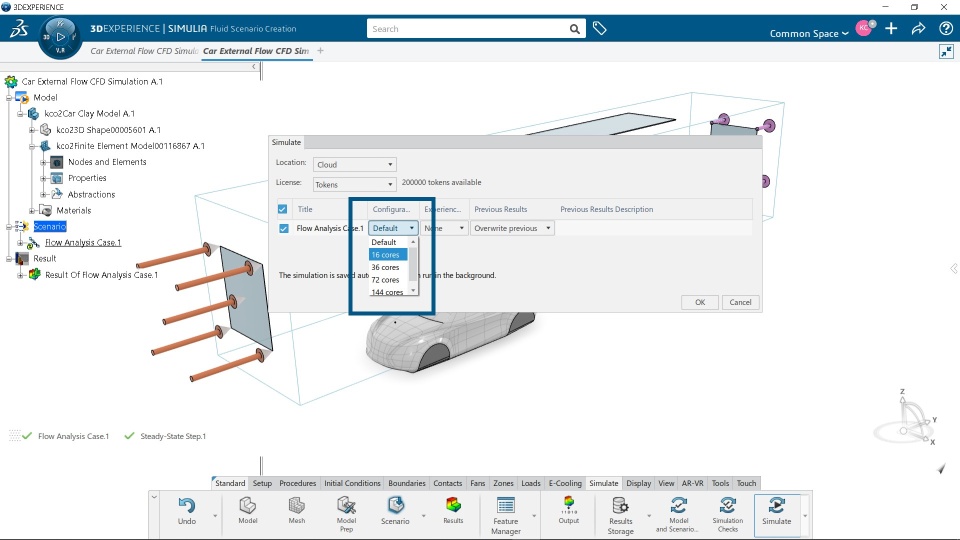Select Result Of Flow Analysis Case.1
The image size is (960, 540).
click(101, 275)
